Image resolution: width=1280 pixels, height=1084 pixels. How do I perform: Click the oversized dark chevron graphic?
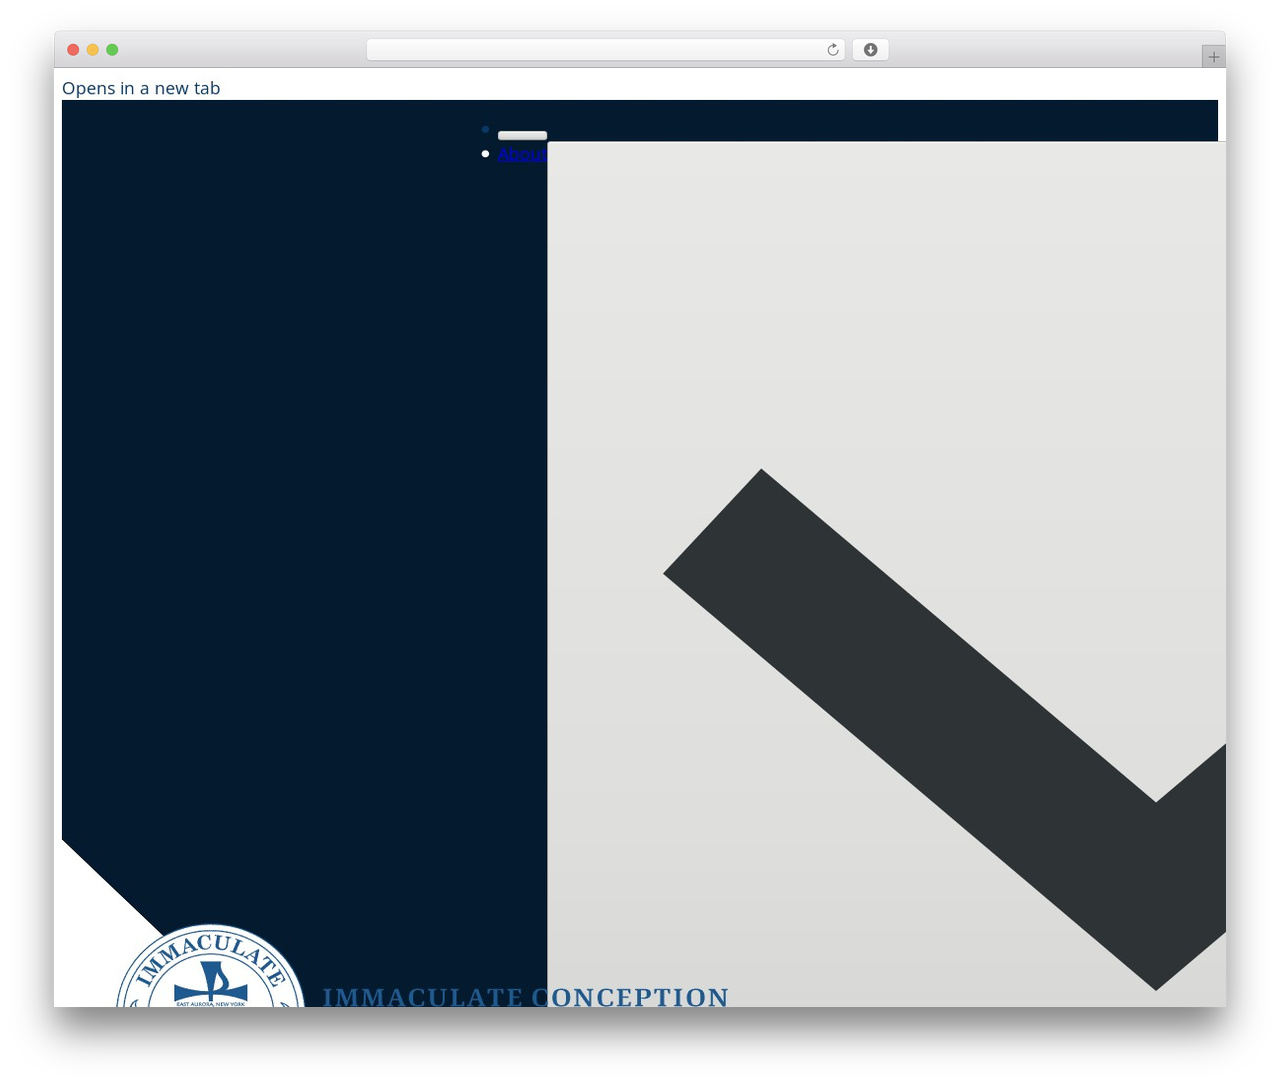tap(945, 730)
